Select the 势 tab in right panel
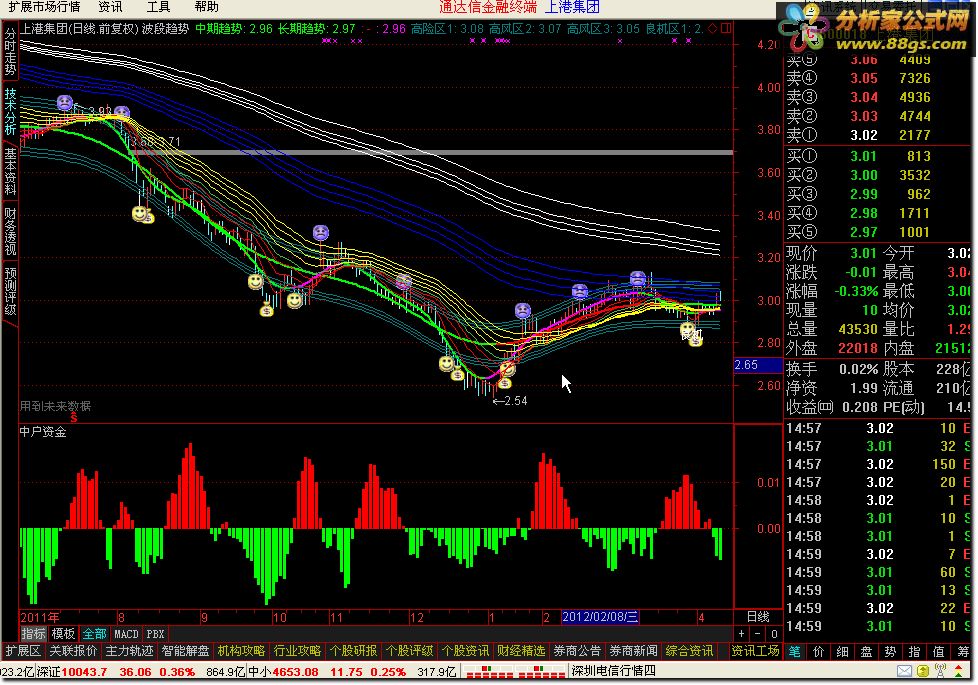The height and width of the screenshot is (685, 978). 890,651
